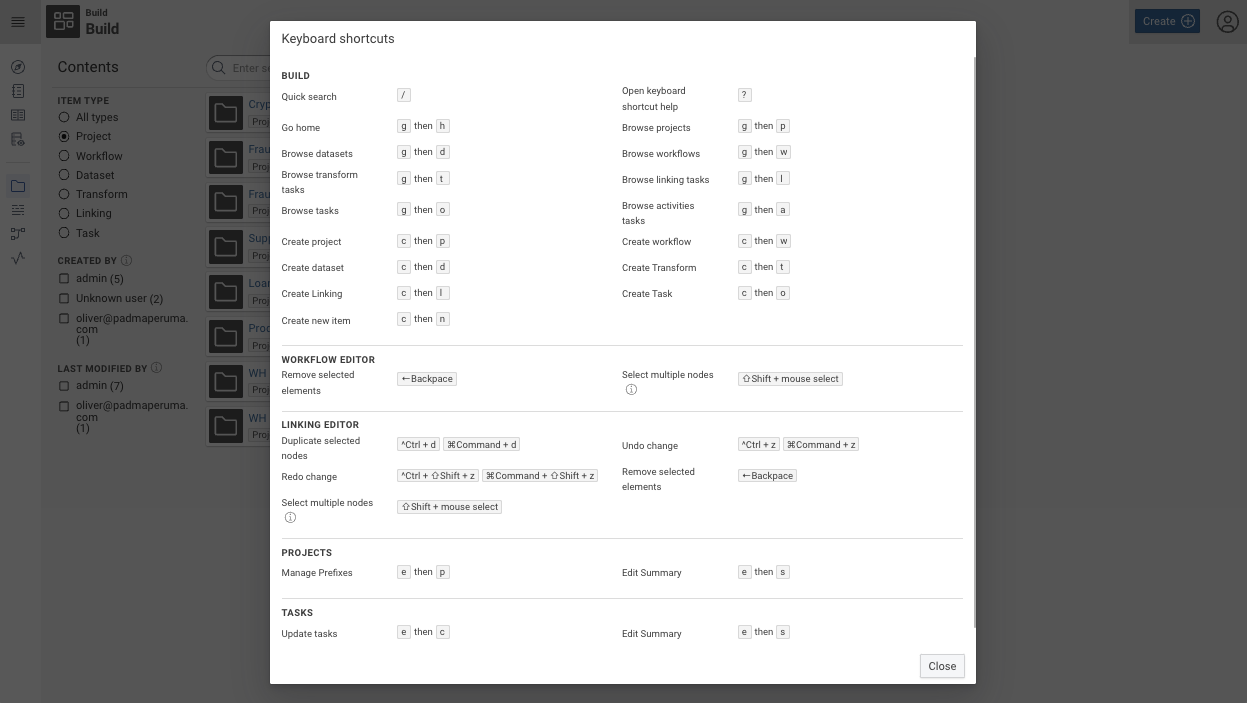Open the user account profile icon
This screenshot has height=703, width=1247.
click(x=1228, y=21)
